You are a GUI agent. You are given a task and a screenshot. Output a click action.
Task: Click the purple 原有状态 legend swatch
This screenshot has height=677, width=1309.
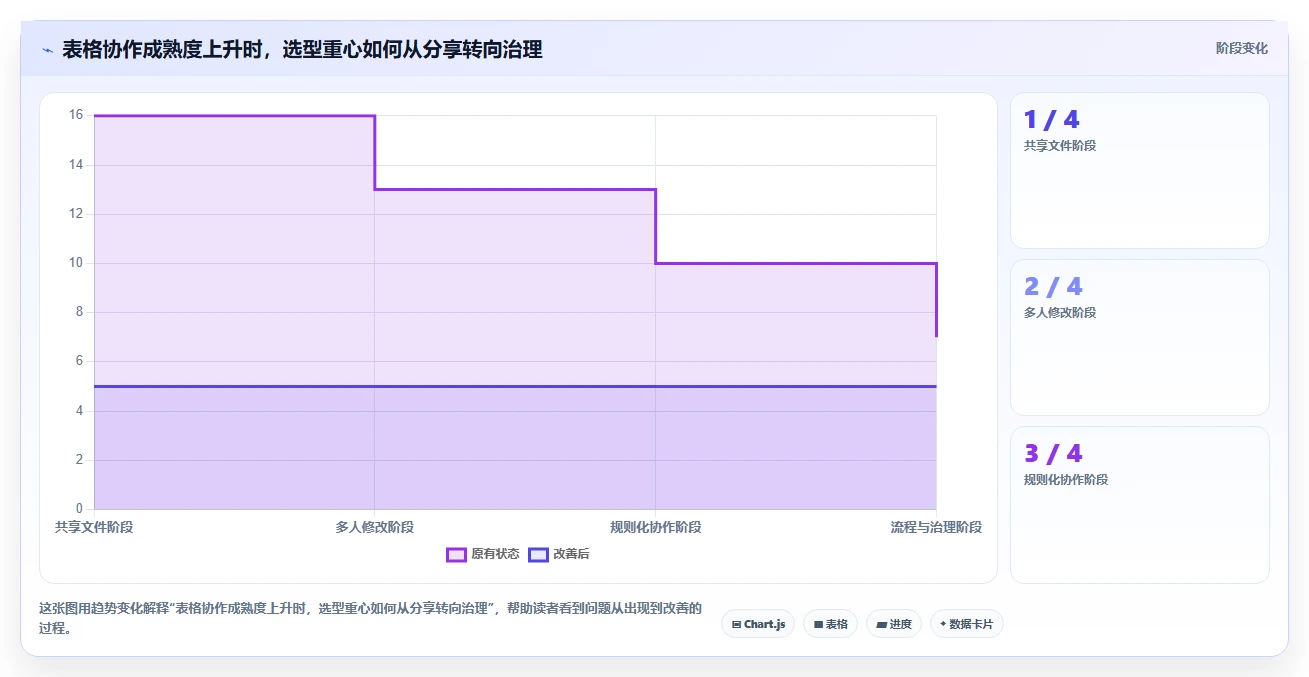point(457,554)
